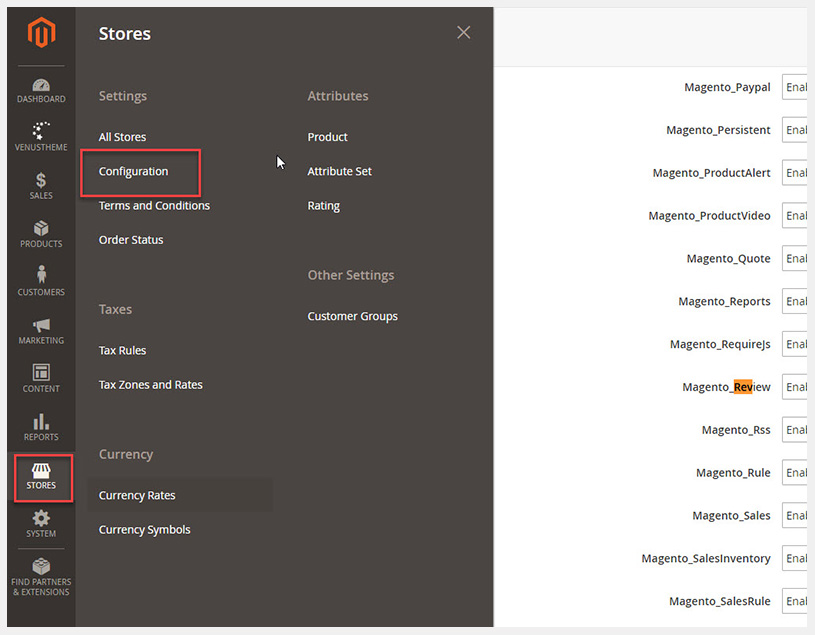Open the Magento_Paypal enable dropdown
Viewport: 815px width, 635px height.
point(795,87)
